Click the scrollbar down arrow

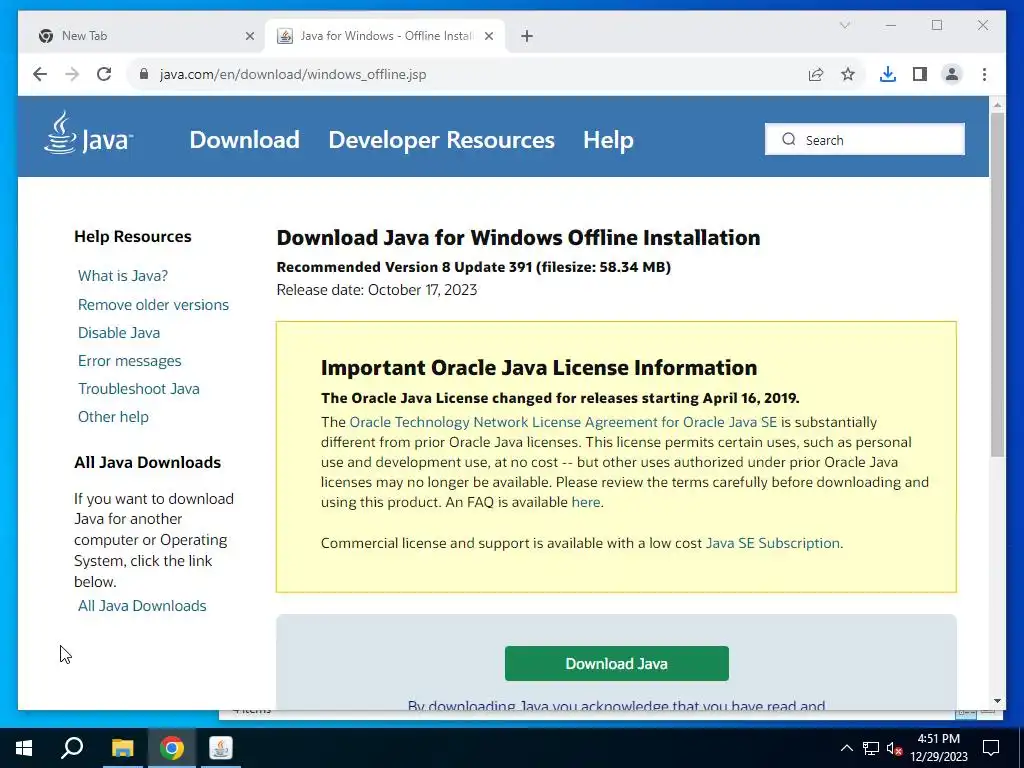(997, 701)
